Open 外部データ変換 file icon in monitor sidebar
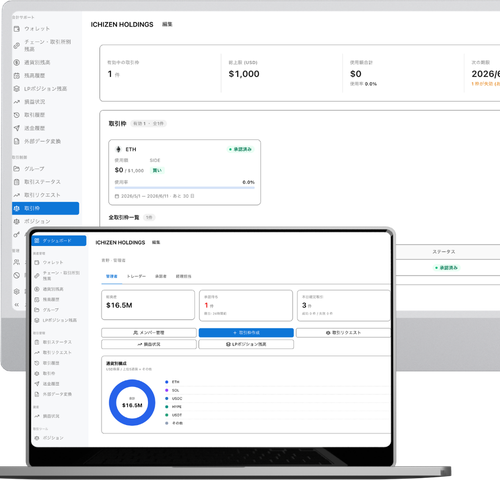 (17, 141)
